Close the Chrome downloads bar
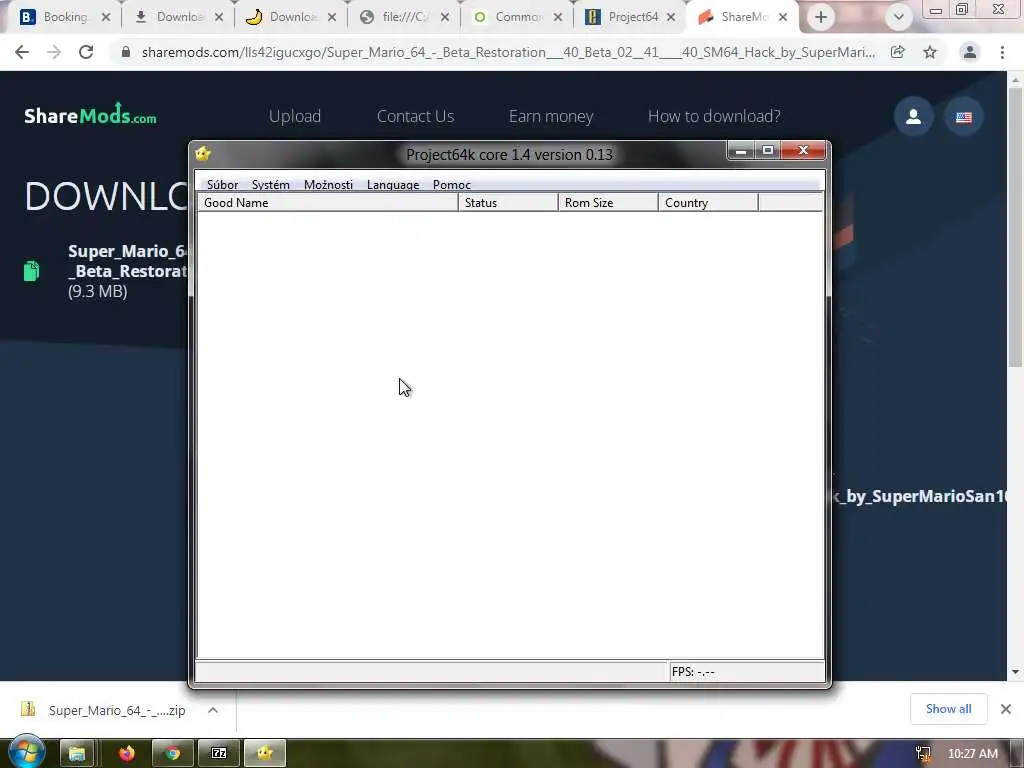This screenshot has width=1024, height=768. tap(1006, 709)
